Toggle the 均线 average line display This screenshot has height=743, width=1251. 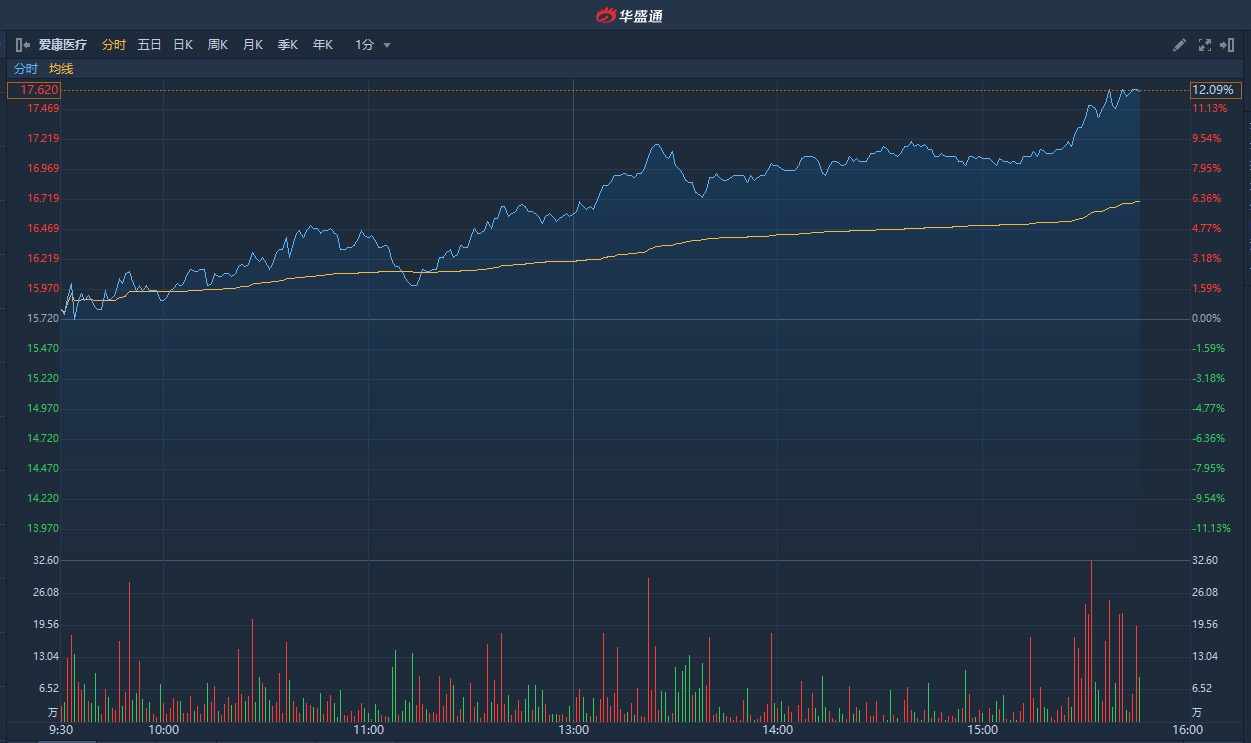(61, 69)
